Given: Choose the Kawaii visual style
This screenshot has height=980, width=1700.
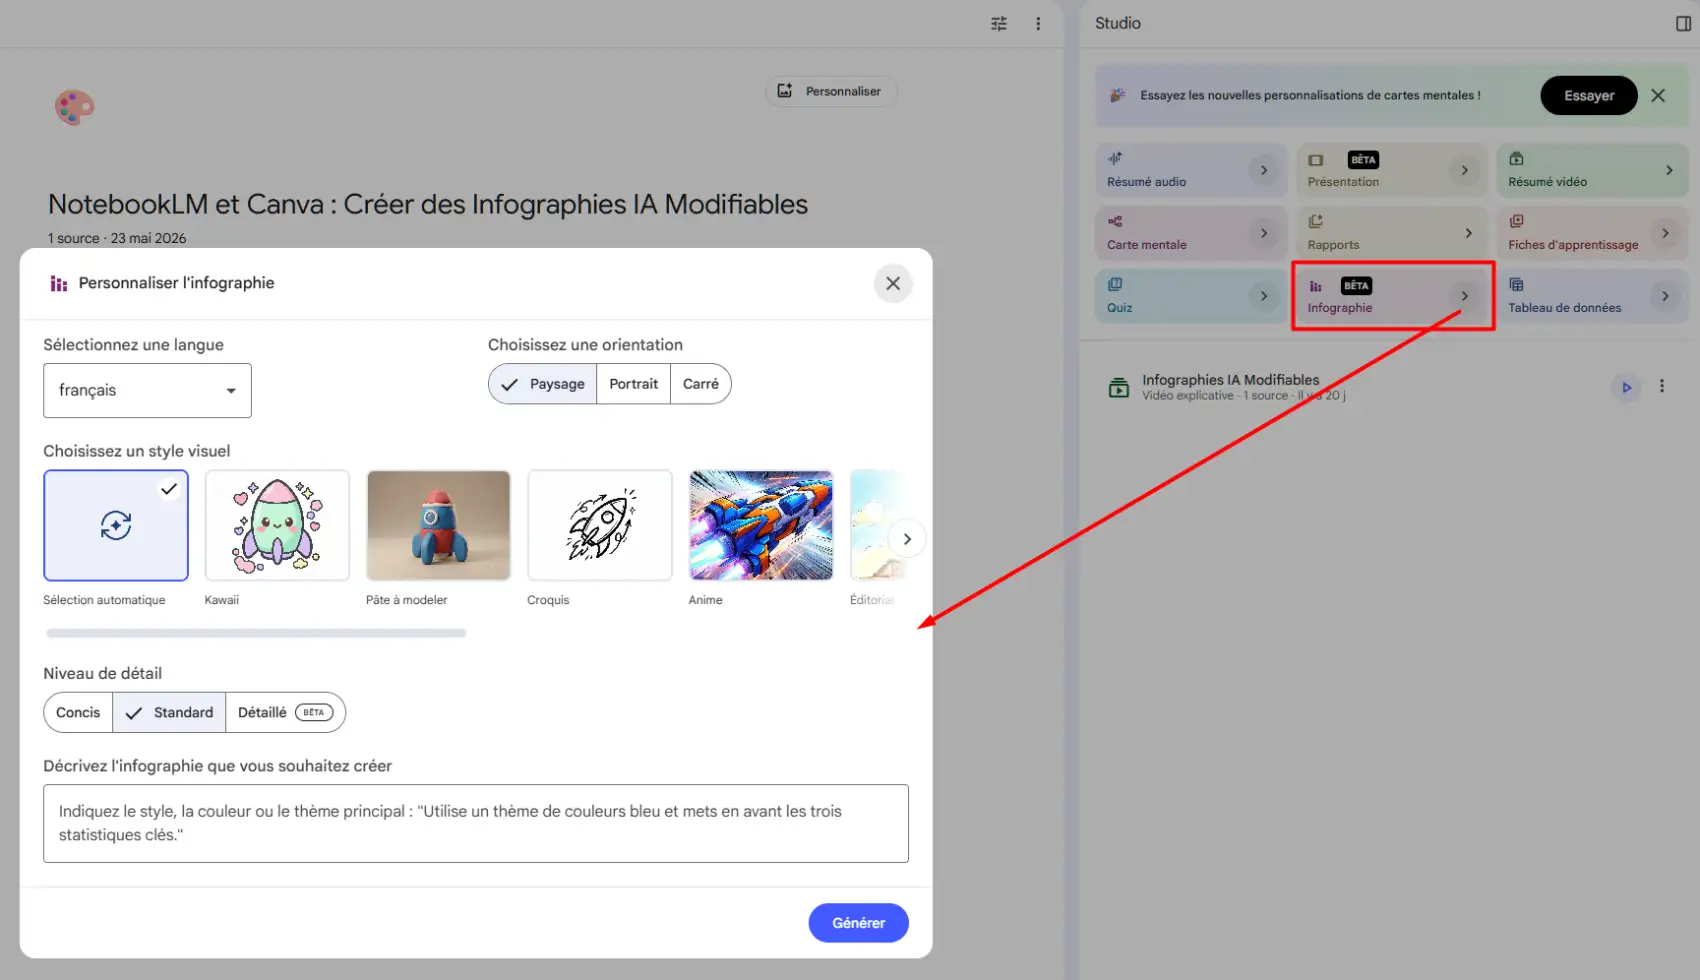Looking at the screenshot, I should click(x=277, y=525).
